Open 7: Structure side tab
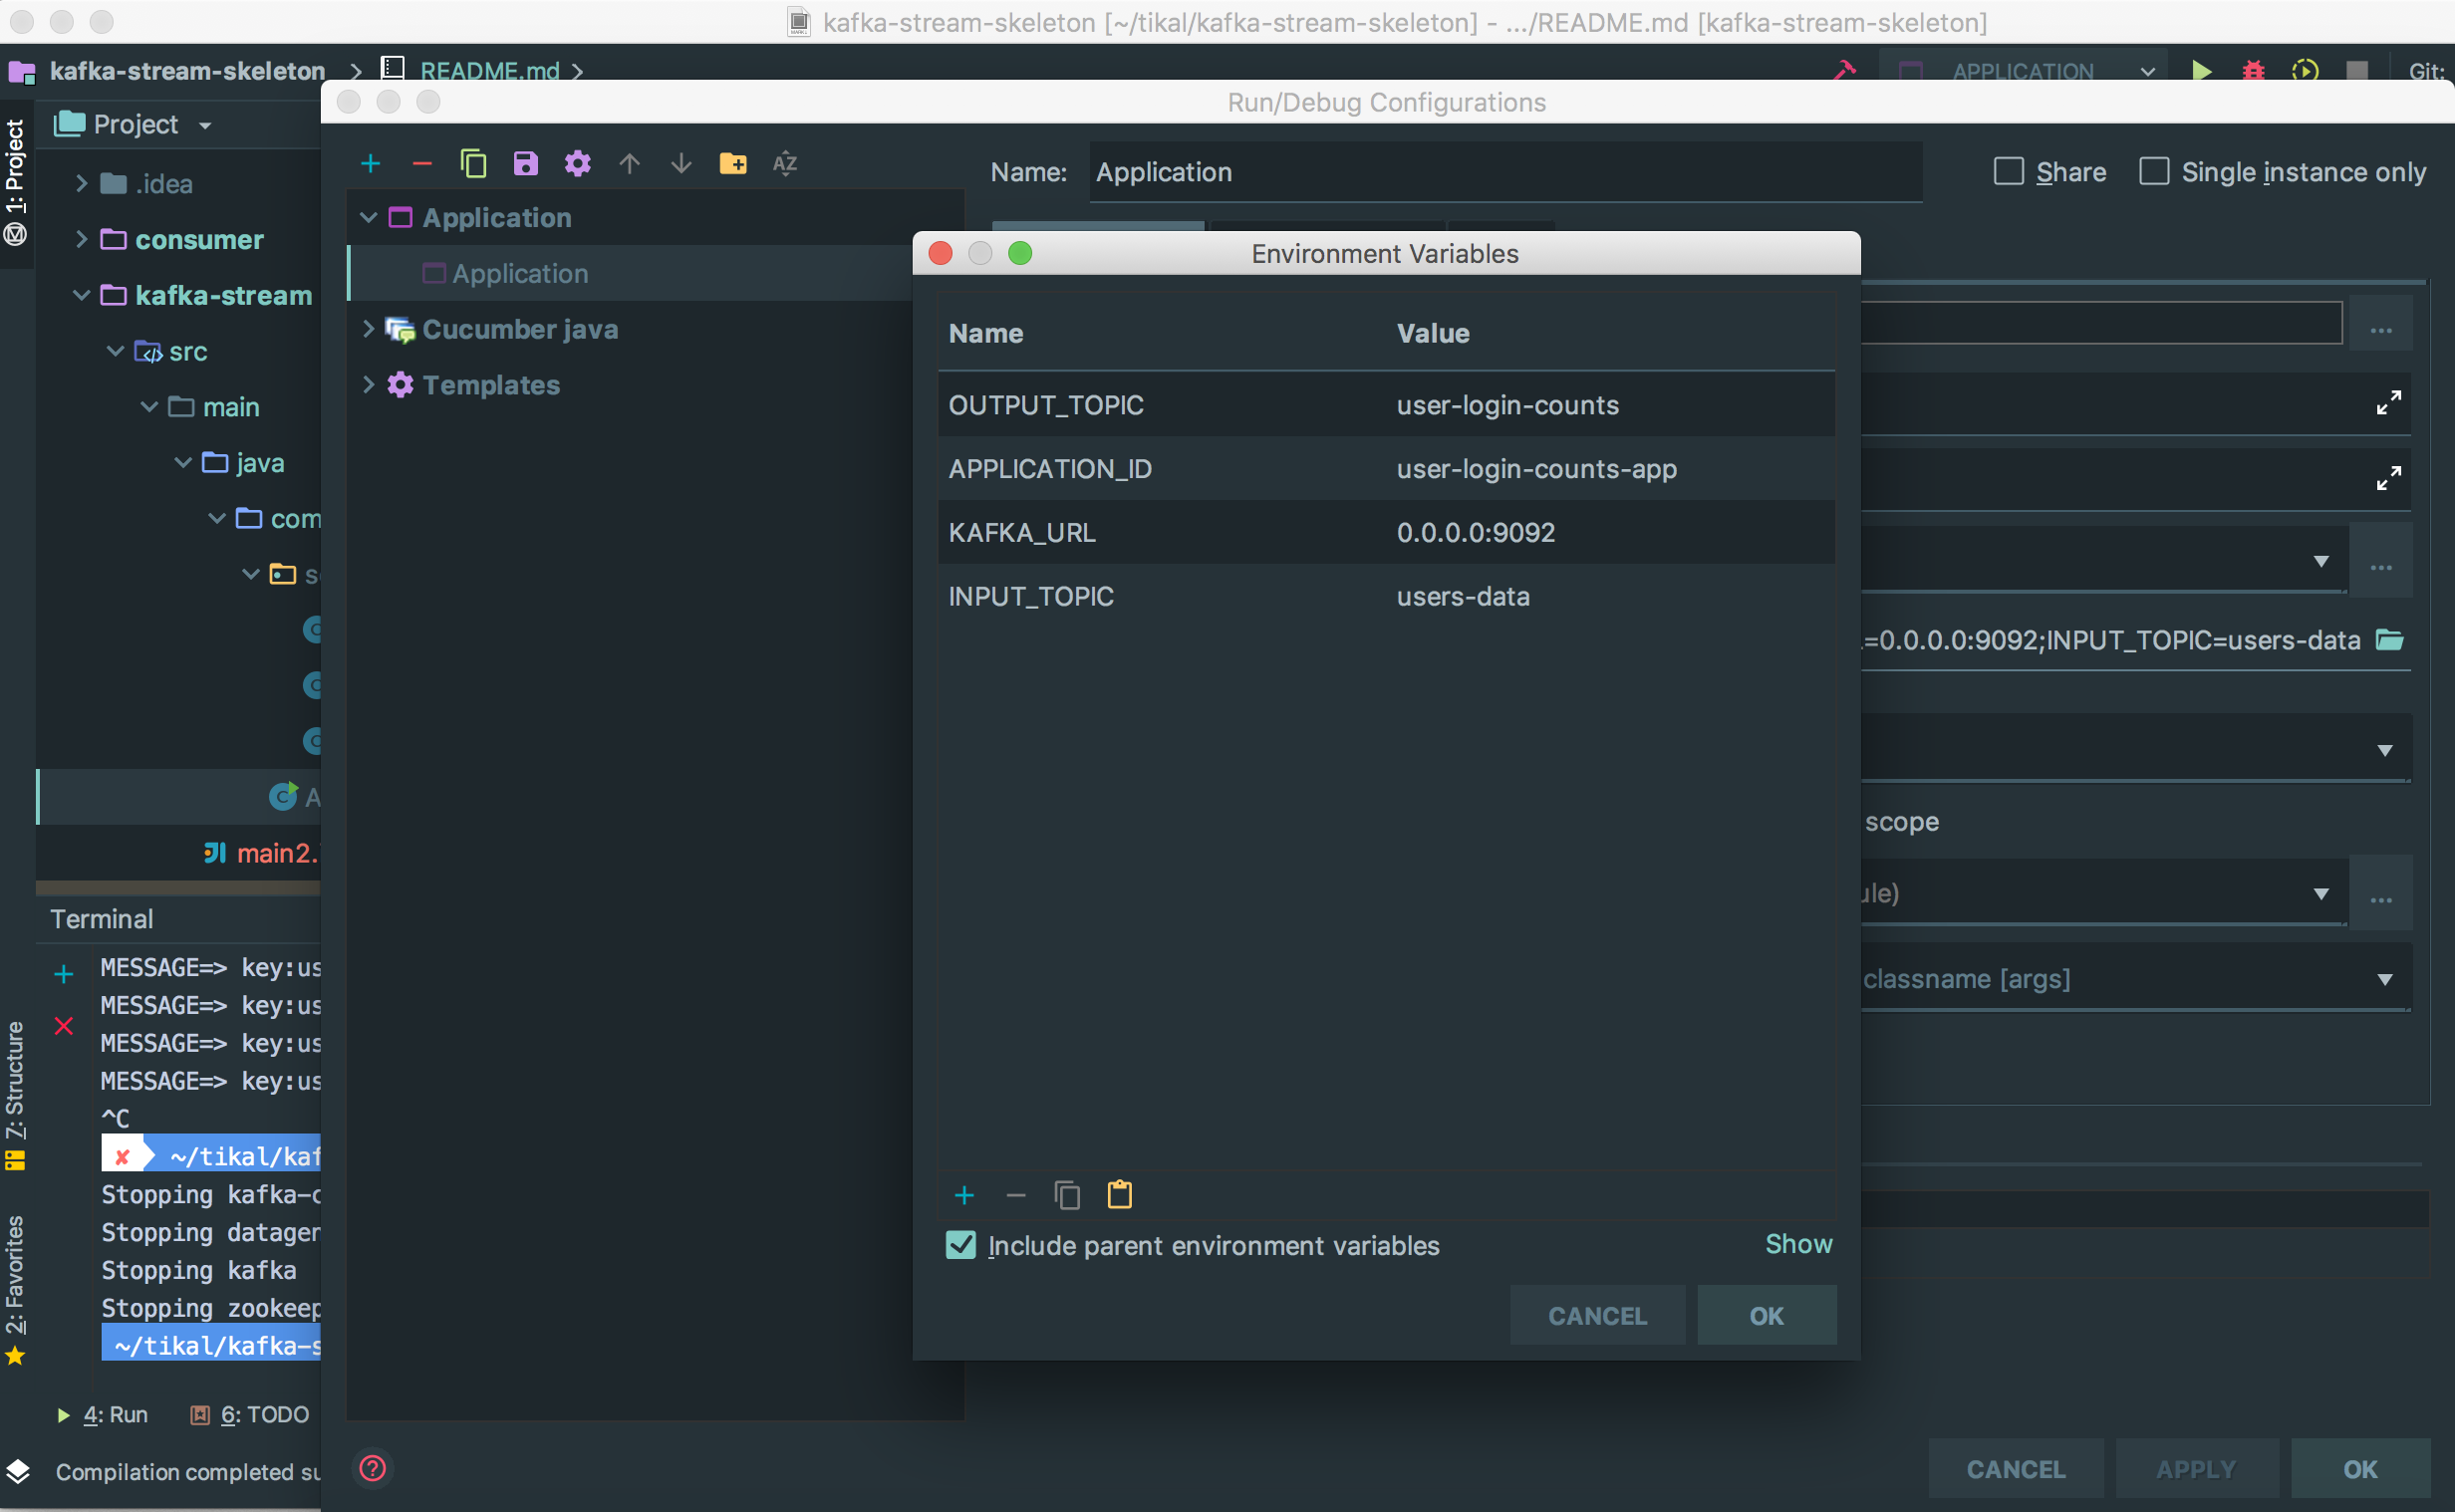The width and height of the screenshot is (2455, 1512). (15, 1094)
